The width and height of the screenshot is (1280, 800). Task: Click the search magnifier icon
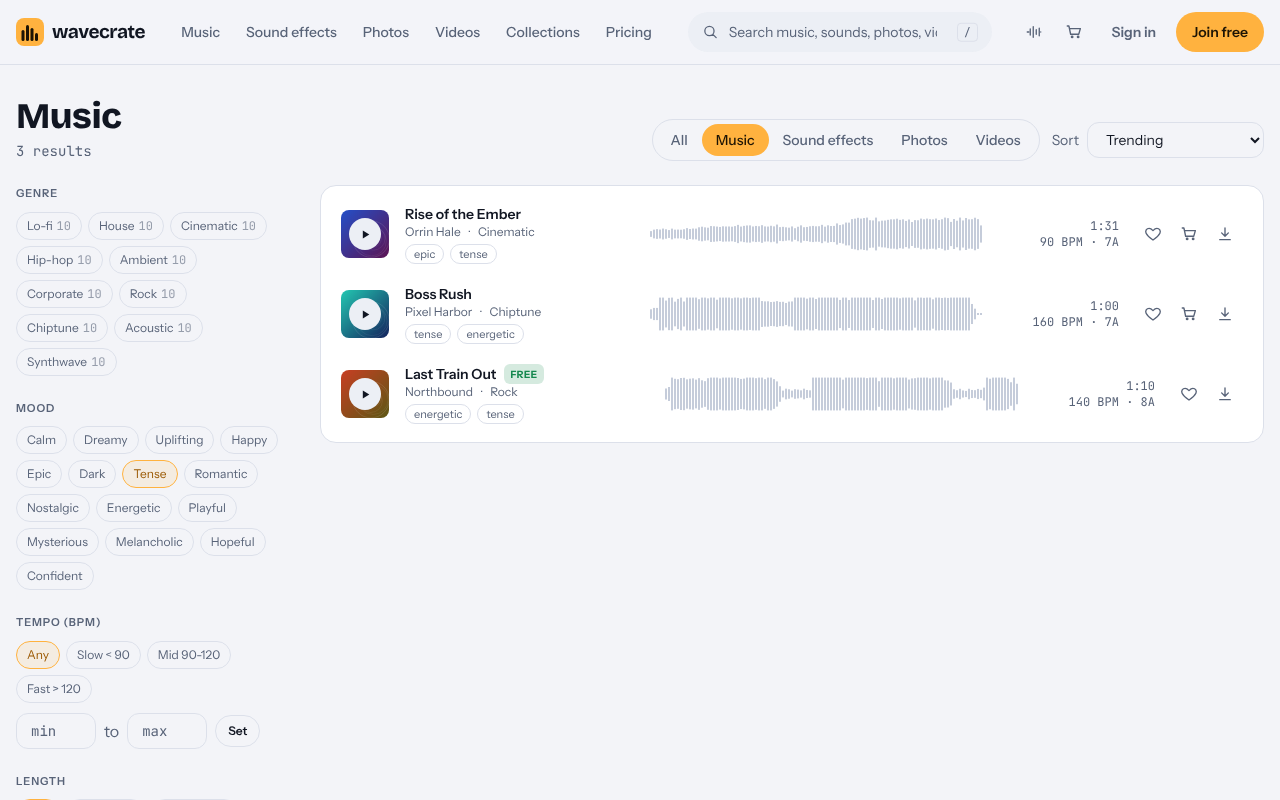click(x=711, y=32)
